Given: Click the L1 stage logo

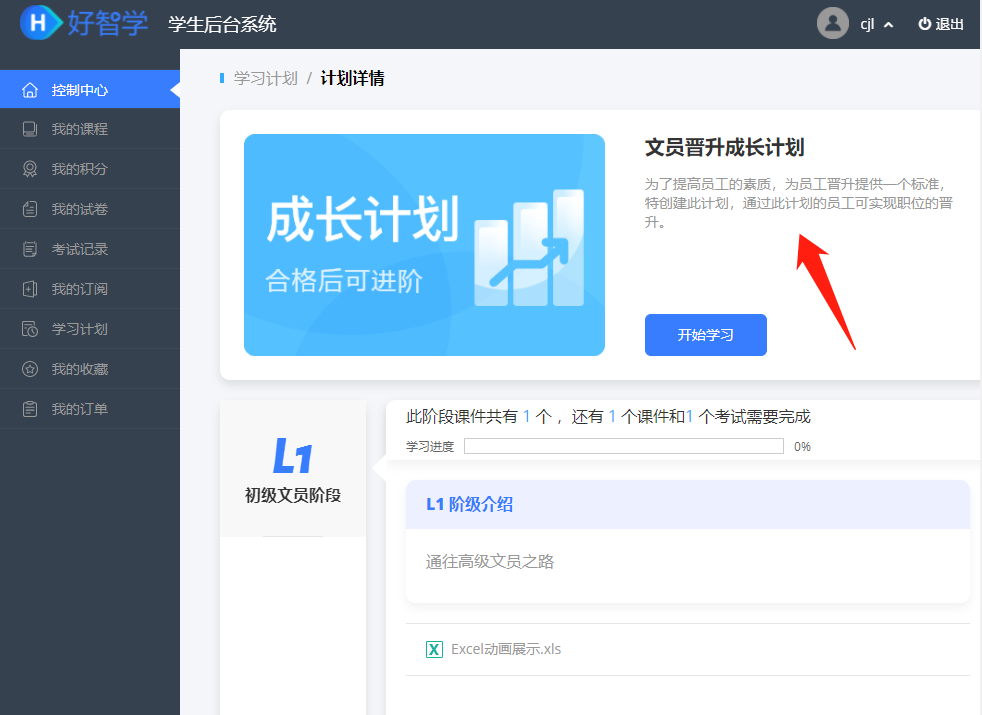Looking at the screenshot, I should (292, 456).
